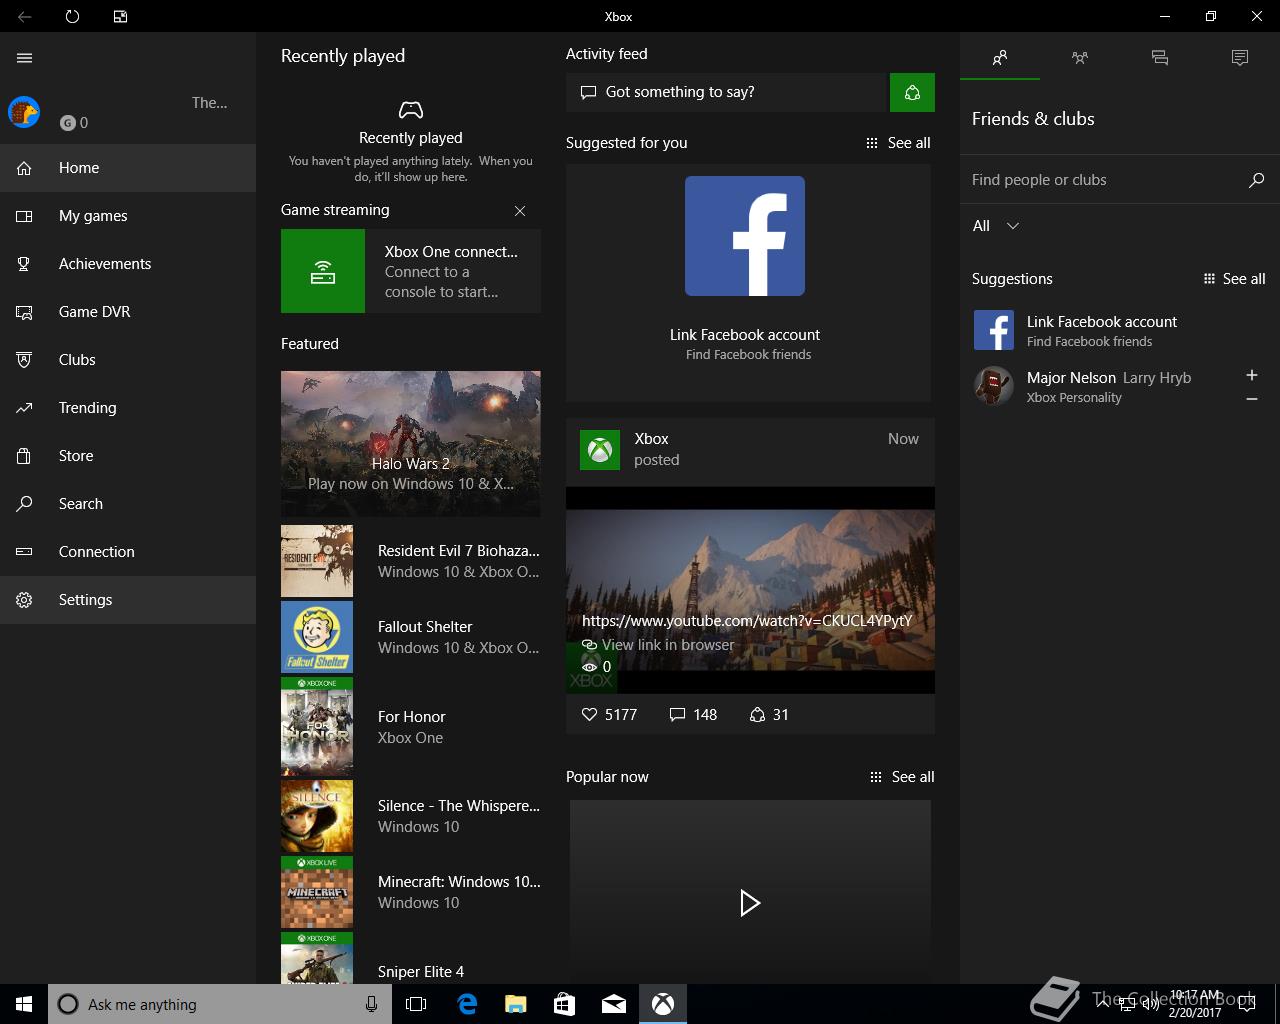Open the YouTube link in activity post

point(747,620)
